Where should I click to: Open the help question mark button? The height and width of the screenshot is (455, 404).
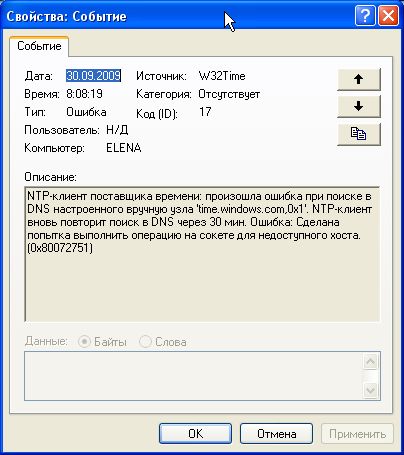click(x=365, y=16)
